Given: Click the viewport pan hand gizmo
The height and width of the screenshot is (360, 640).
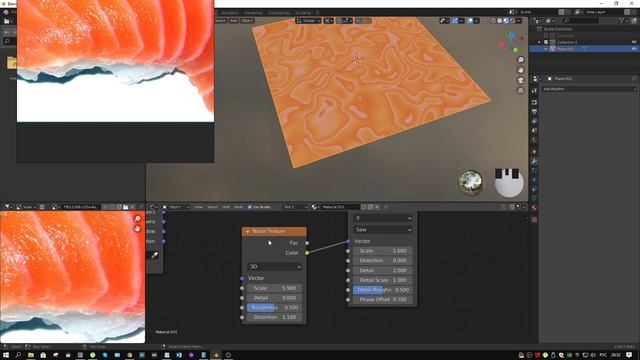Looking at the screenshot, I should coord(521,70).
